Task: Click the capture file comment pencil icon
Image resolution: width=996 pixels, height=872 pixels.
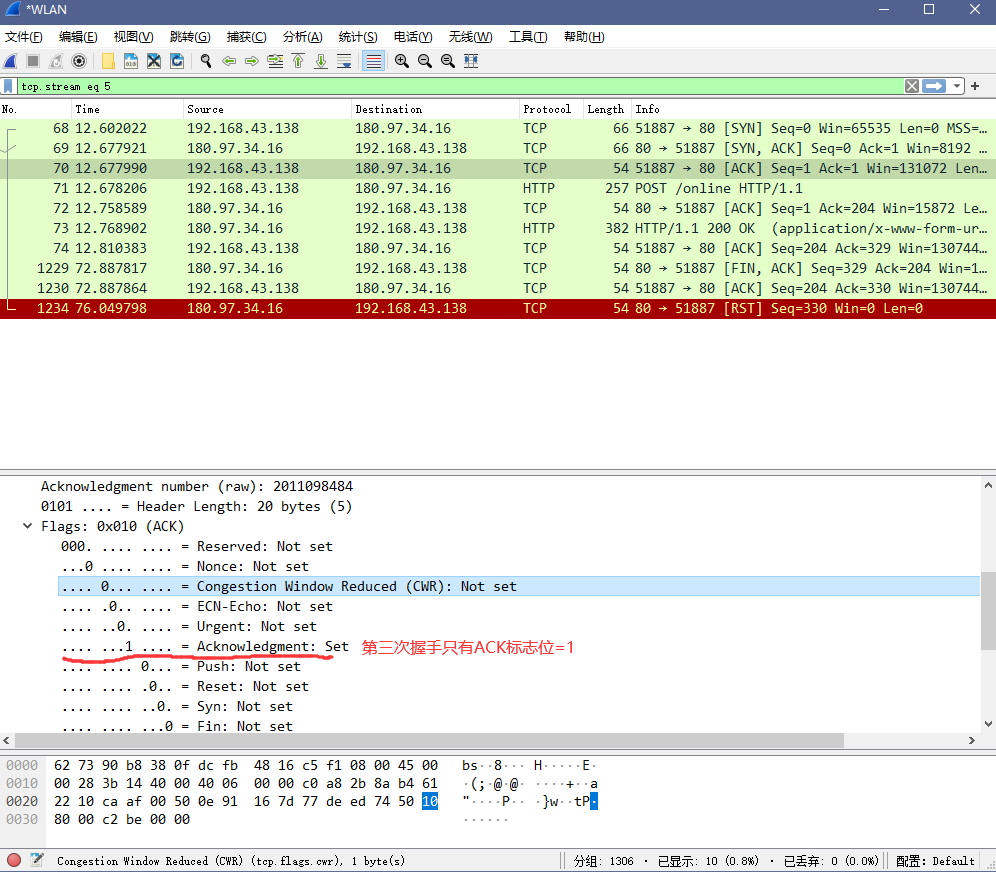Action: 36,860
